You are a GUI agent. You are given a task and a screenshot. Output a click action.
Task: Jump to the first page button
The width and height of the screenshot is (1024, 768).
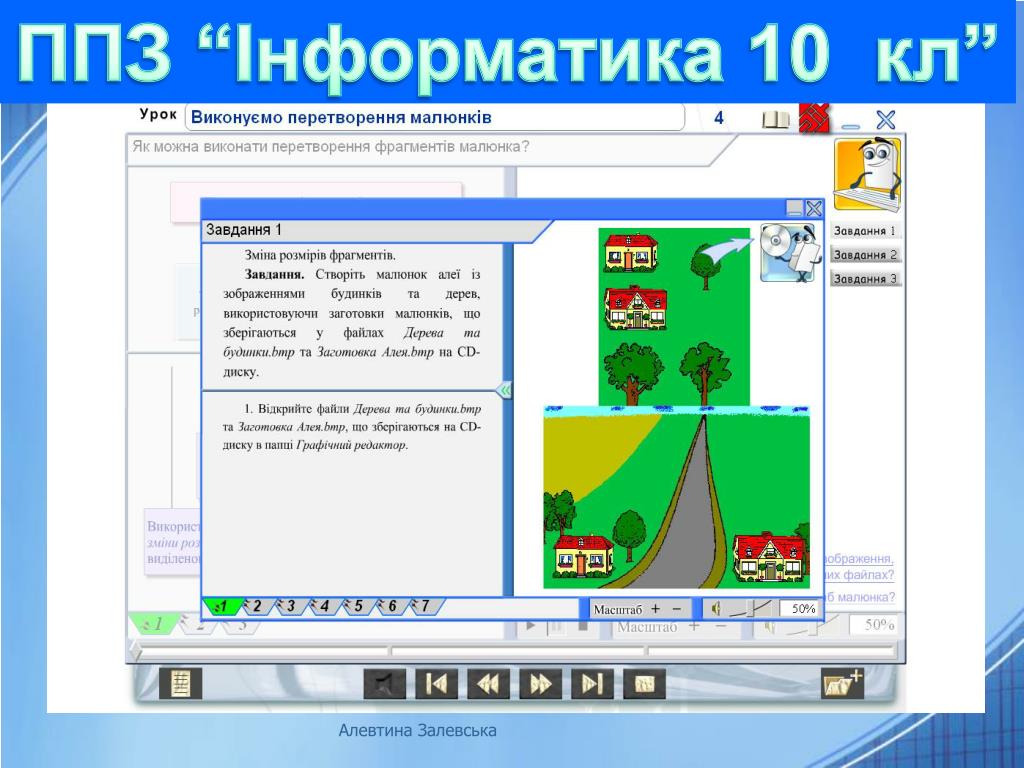click(436, 684)
